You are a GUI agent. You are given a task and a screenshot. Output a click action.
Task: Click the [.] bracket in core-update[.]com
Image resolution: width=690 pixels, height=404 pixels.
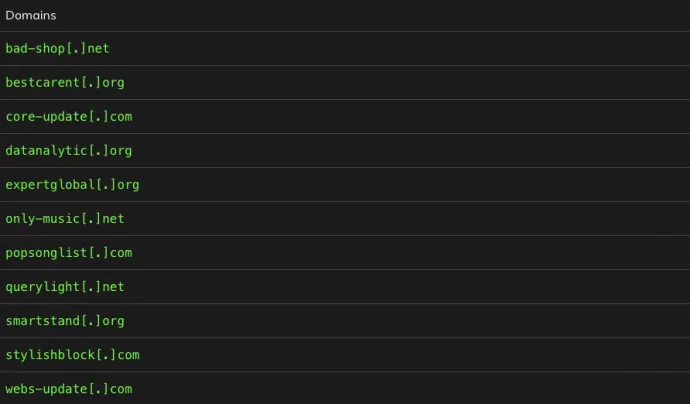coord(99,117)
